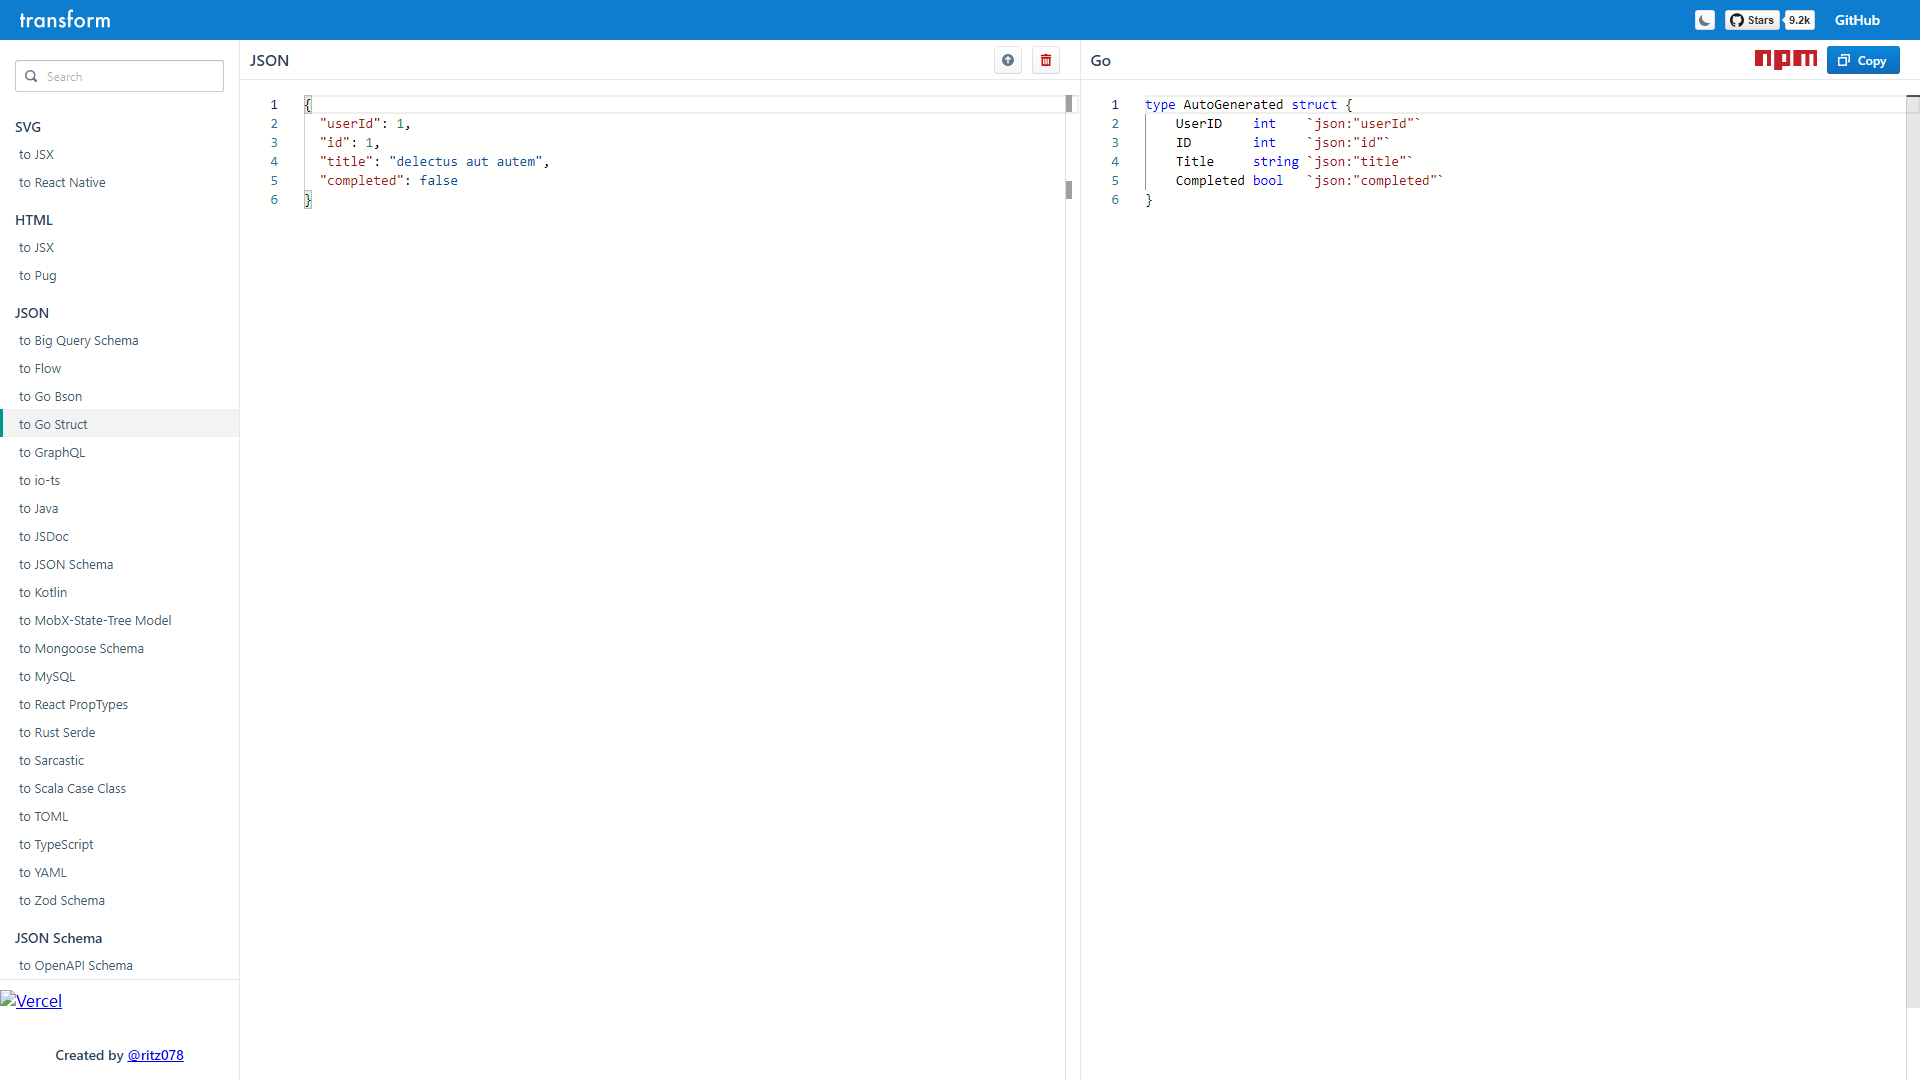Choose JSON to MobX-State-Tree Model
Image resolution: width=1920 pixels, height=1080 pixels.
(120, 620)
